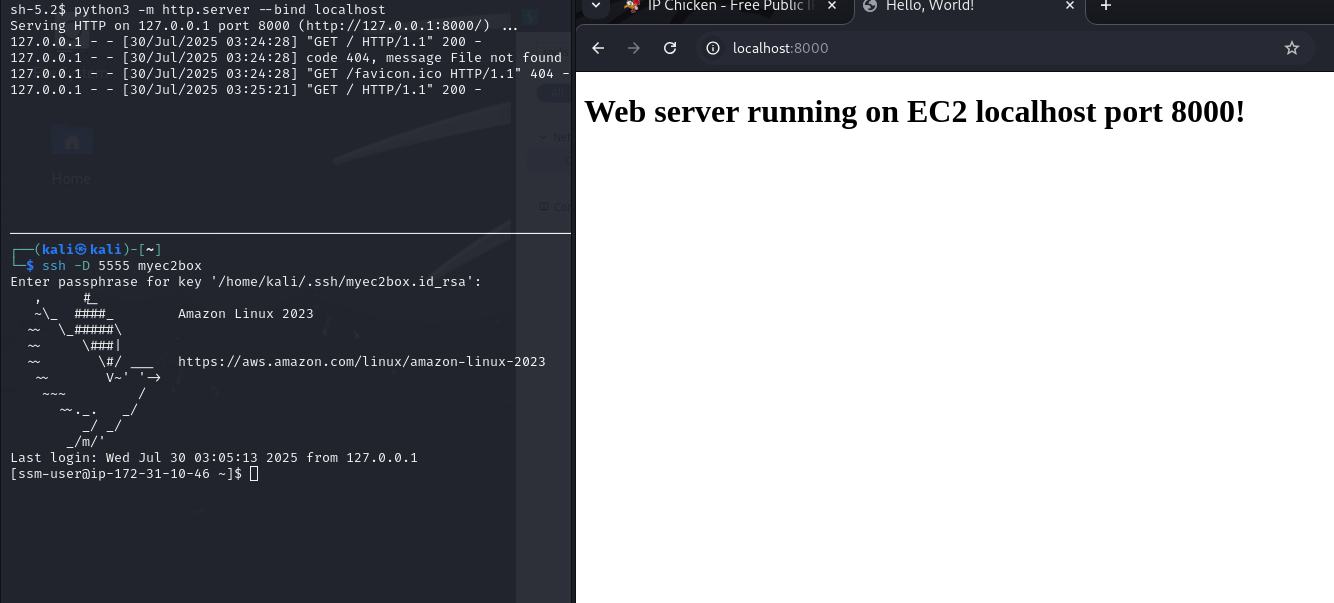Open a new tab with the plus button
The image size is (1334, 603).
click(1105, 6)
